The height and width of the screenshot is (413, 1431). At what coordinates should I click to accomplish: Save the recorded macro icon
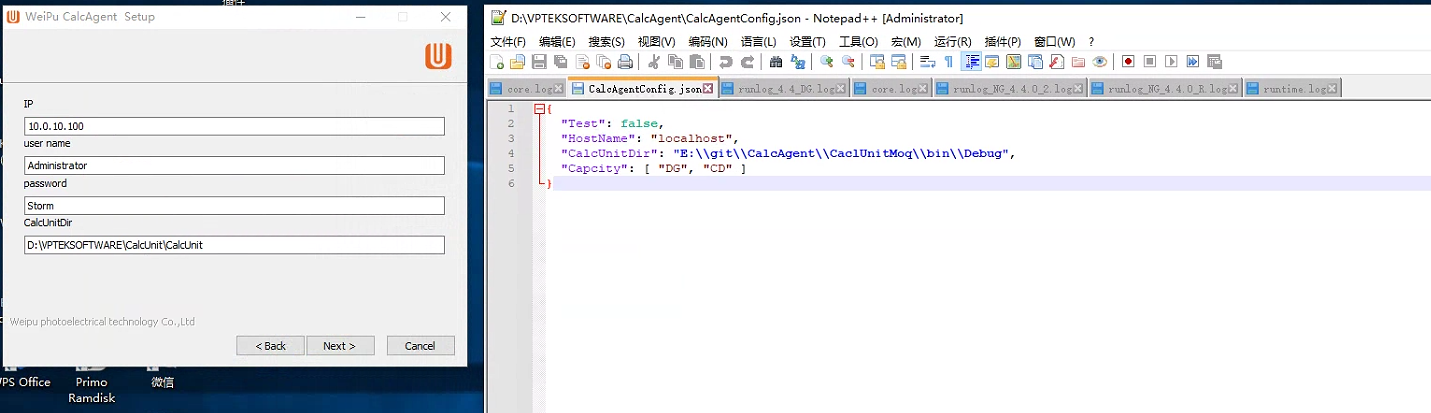1214,61
